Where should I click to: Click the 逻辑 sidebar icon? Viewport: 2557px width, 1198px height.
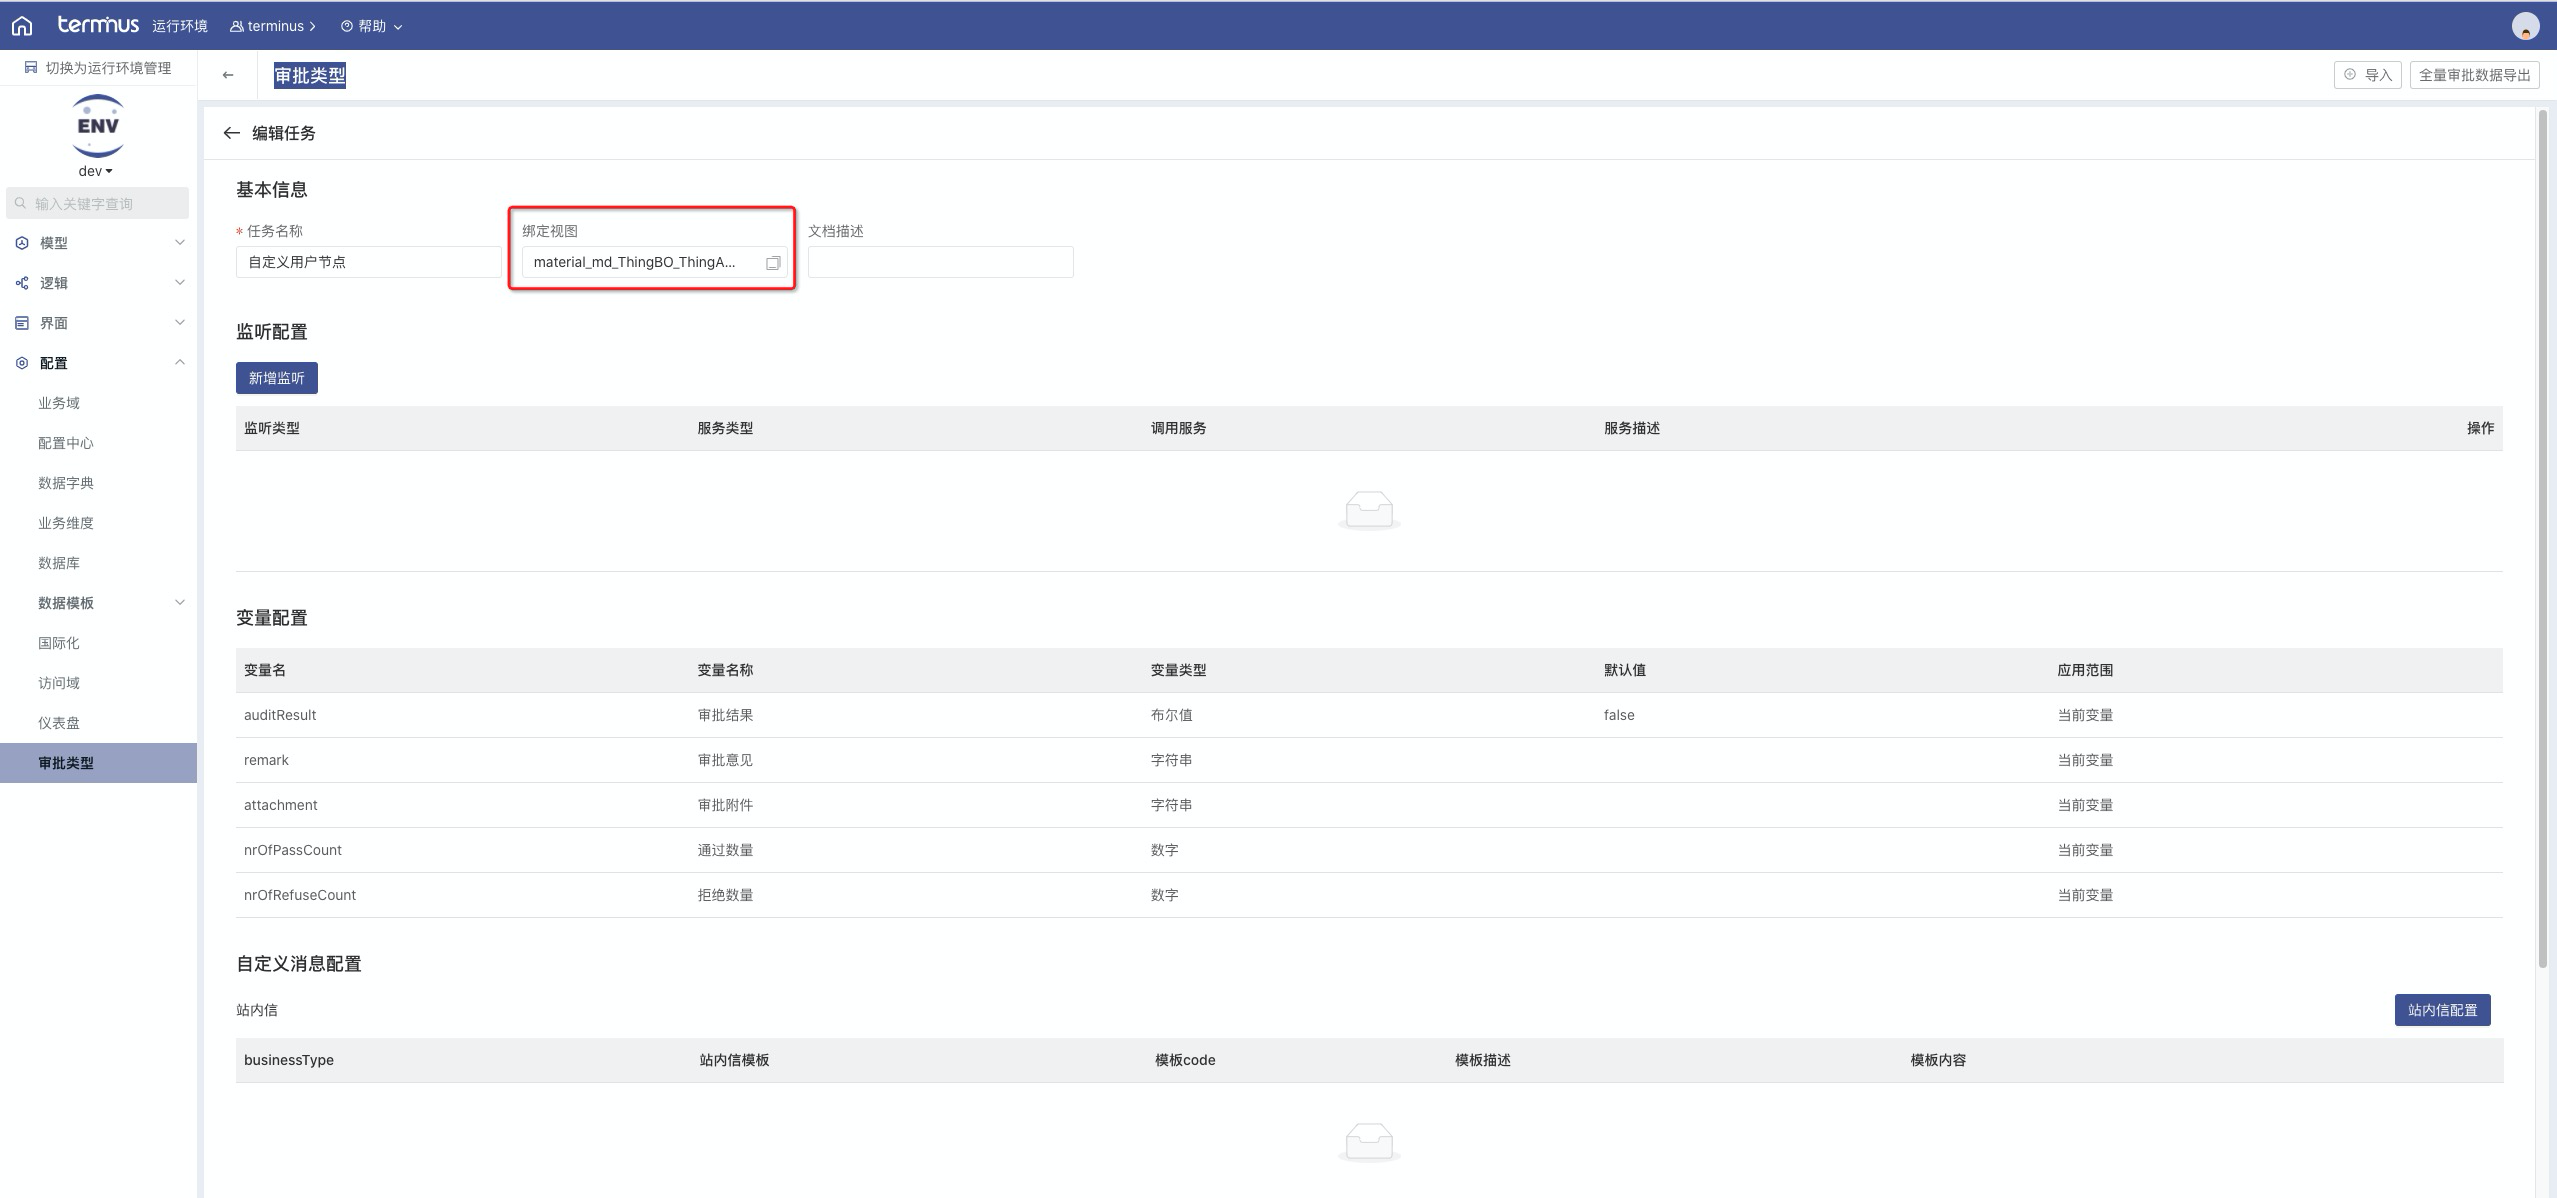tap(22, 283)
